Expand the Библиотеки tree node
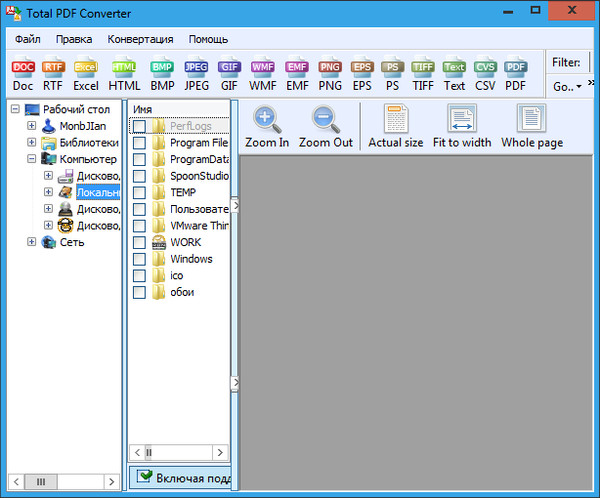 (x=32, y=142)
